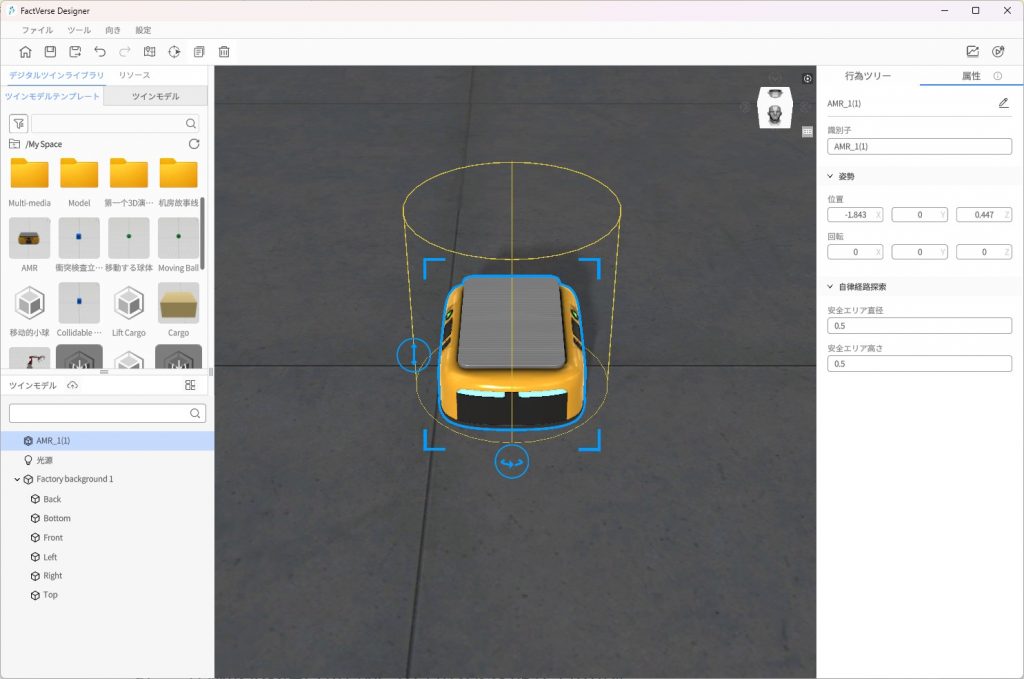Open the ファイル menu

click(x=37, y=30)
